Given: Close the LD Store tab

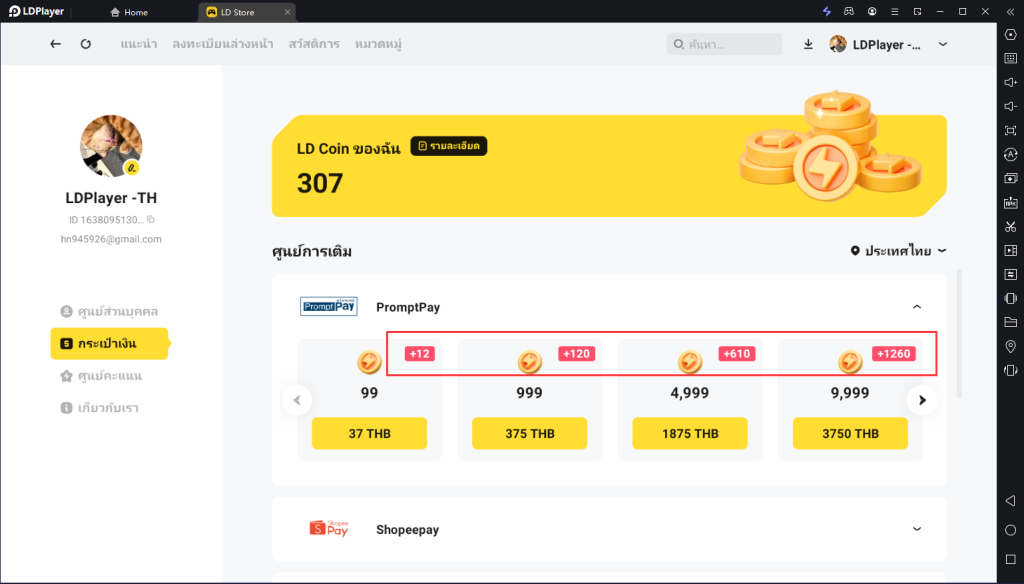Looking at the screenshot, I should pos(287,12).
